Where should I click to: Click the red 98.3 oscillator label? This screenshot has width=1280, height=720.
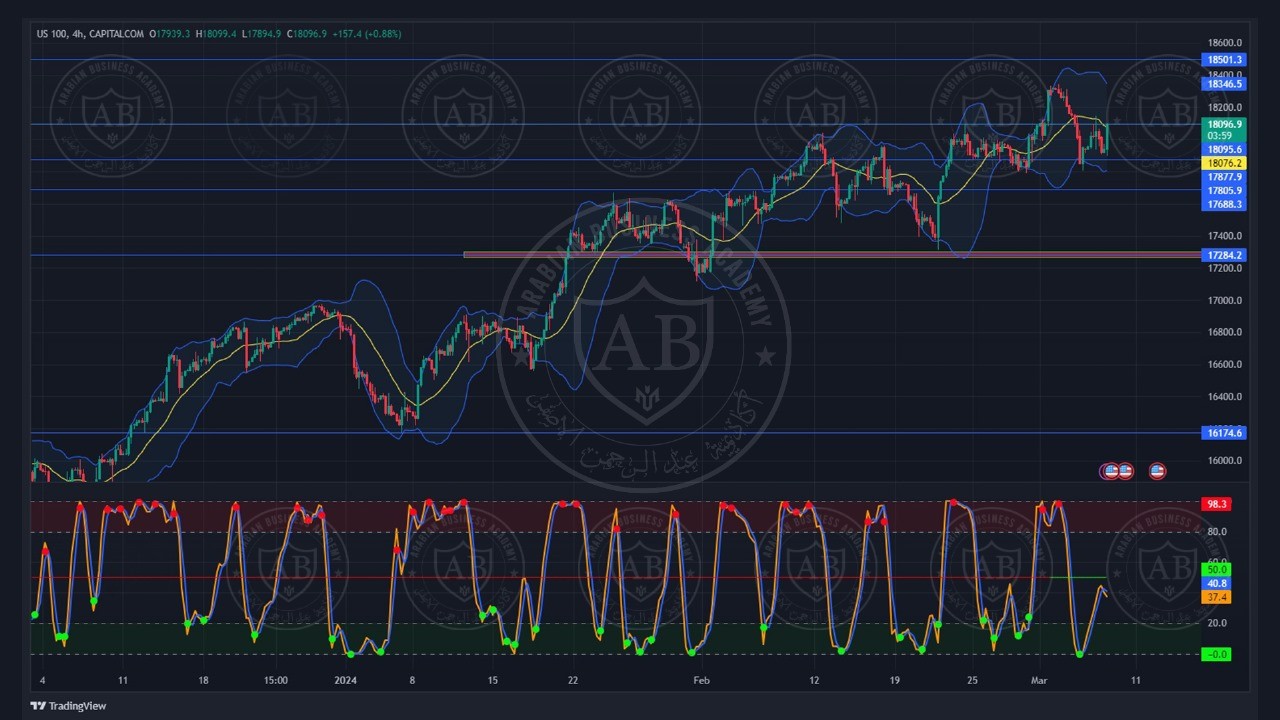click(x=1216, y=505)
